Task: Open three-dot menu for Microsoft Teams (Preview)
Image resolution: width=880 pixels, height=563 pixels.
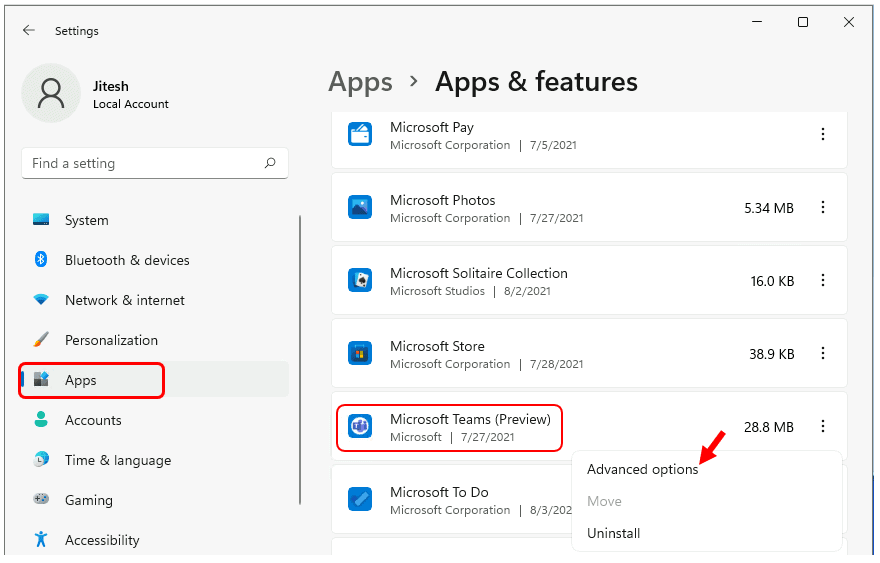Action: pos(823,426)
